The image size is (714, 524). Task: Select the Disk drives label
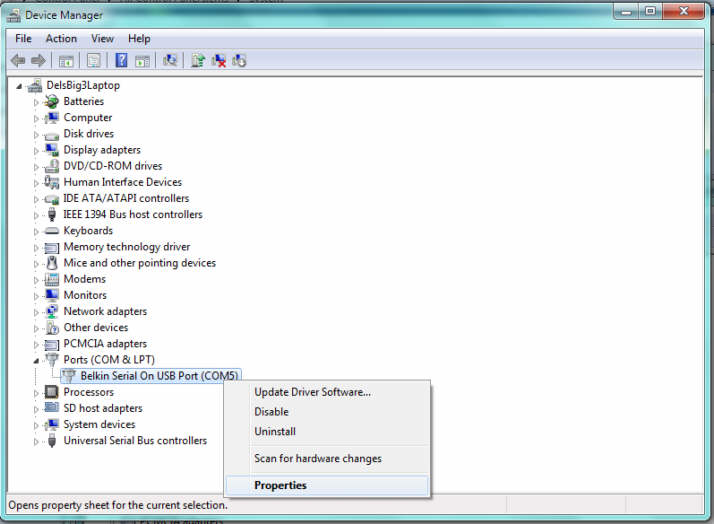point(88,134)
